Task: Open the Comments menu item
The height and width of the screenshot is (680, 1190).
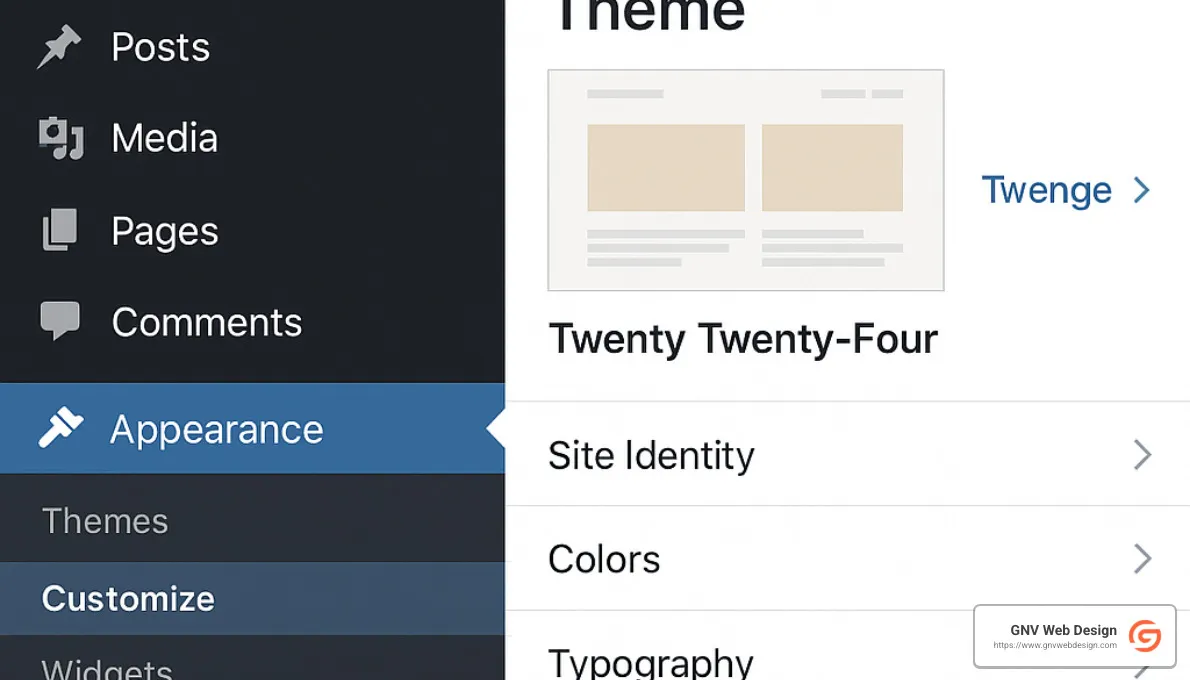Action: 207,322
